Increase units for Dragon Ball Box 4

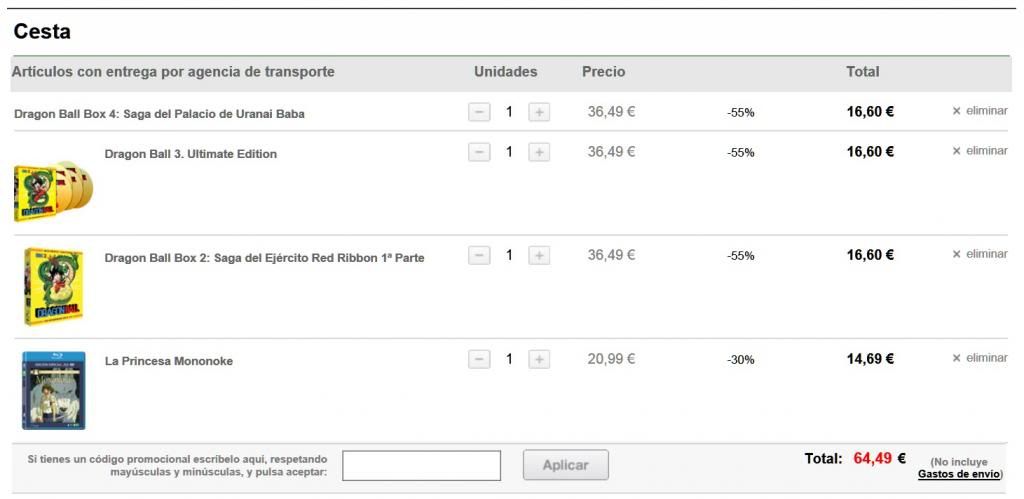539,112
